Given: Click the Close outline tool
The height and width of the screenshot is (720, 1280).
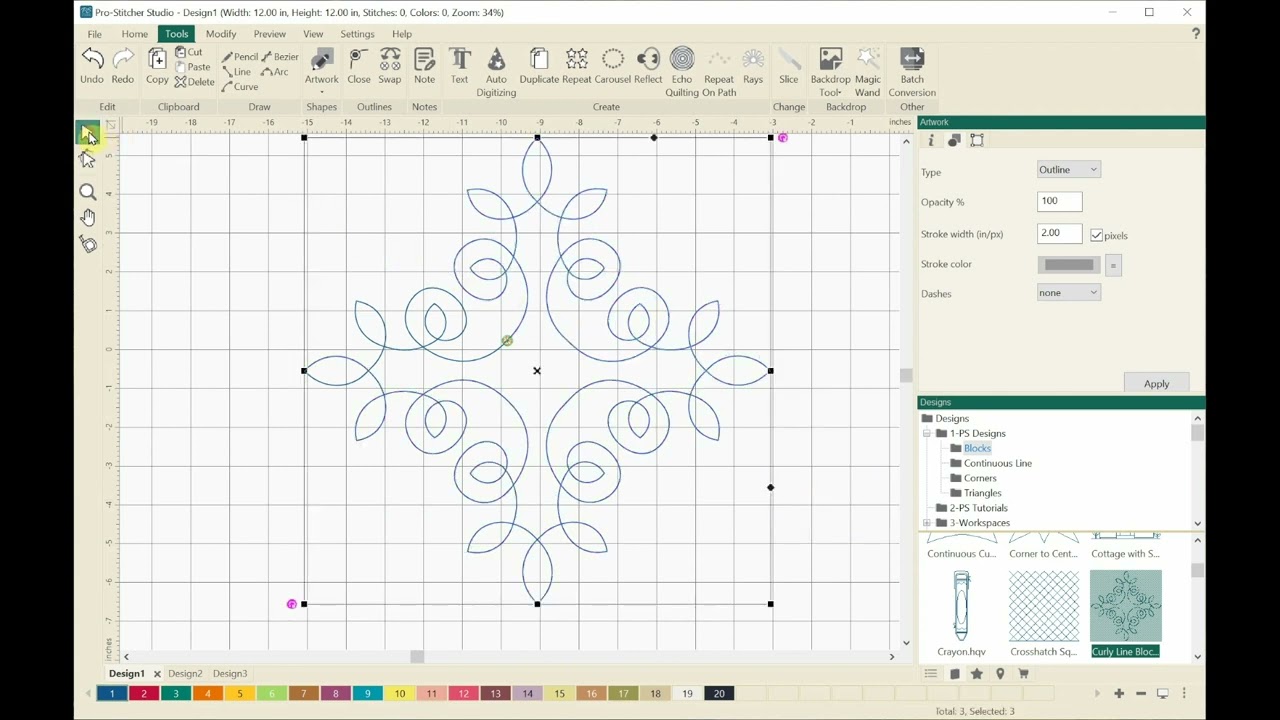Looking at the screenshot, I should point(359,66).
